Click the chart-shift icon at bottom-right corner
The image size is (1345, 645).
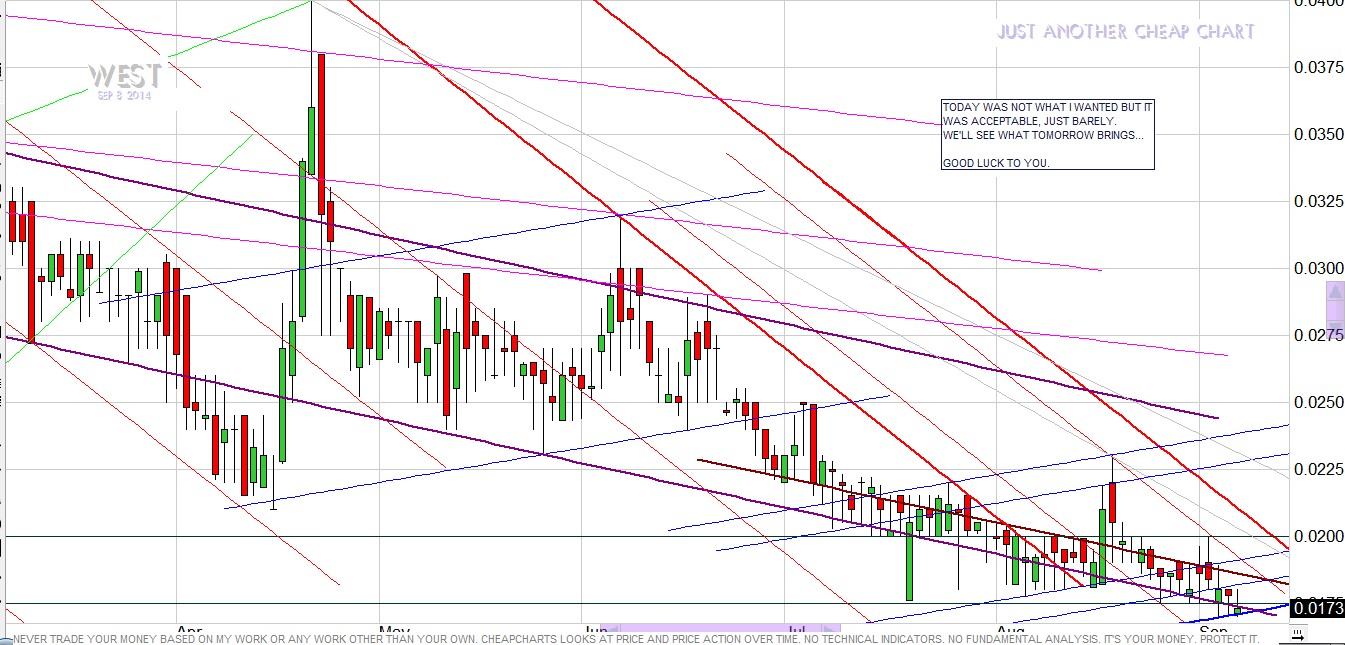click(x=1298, y=633)
